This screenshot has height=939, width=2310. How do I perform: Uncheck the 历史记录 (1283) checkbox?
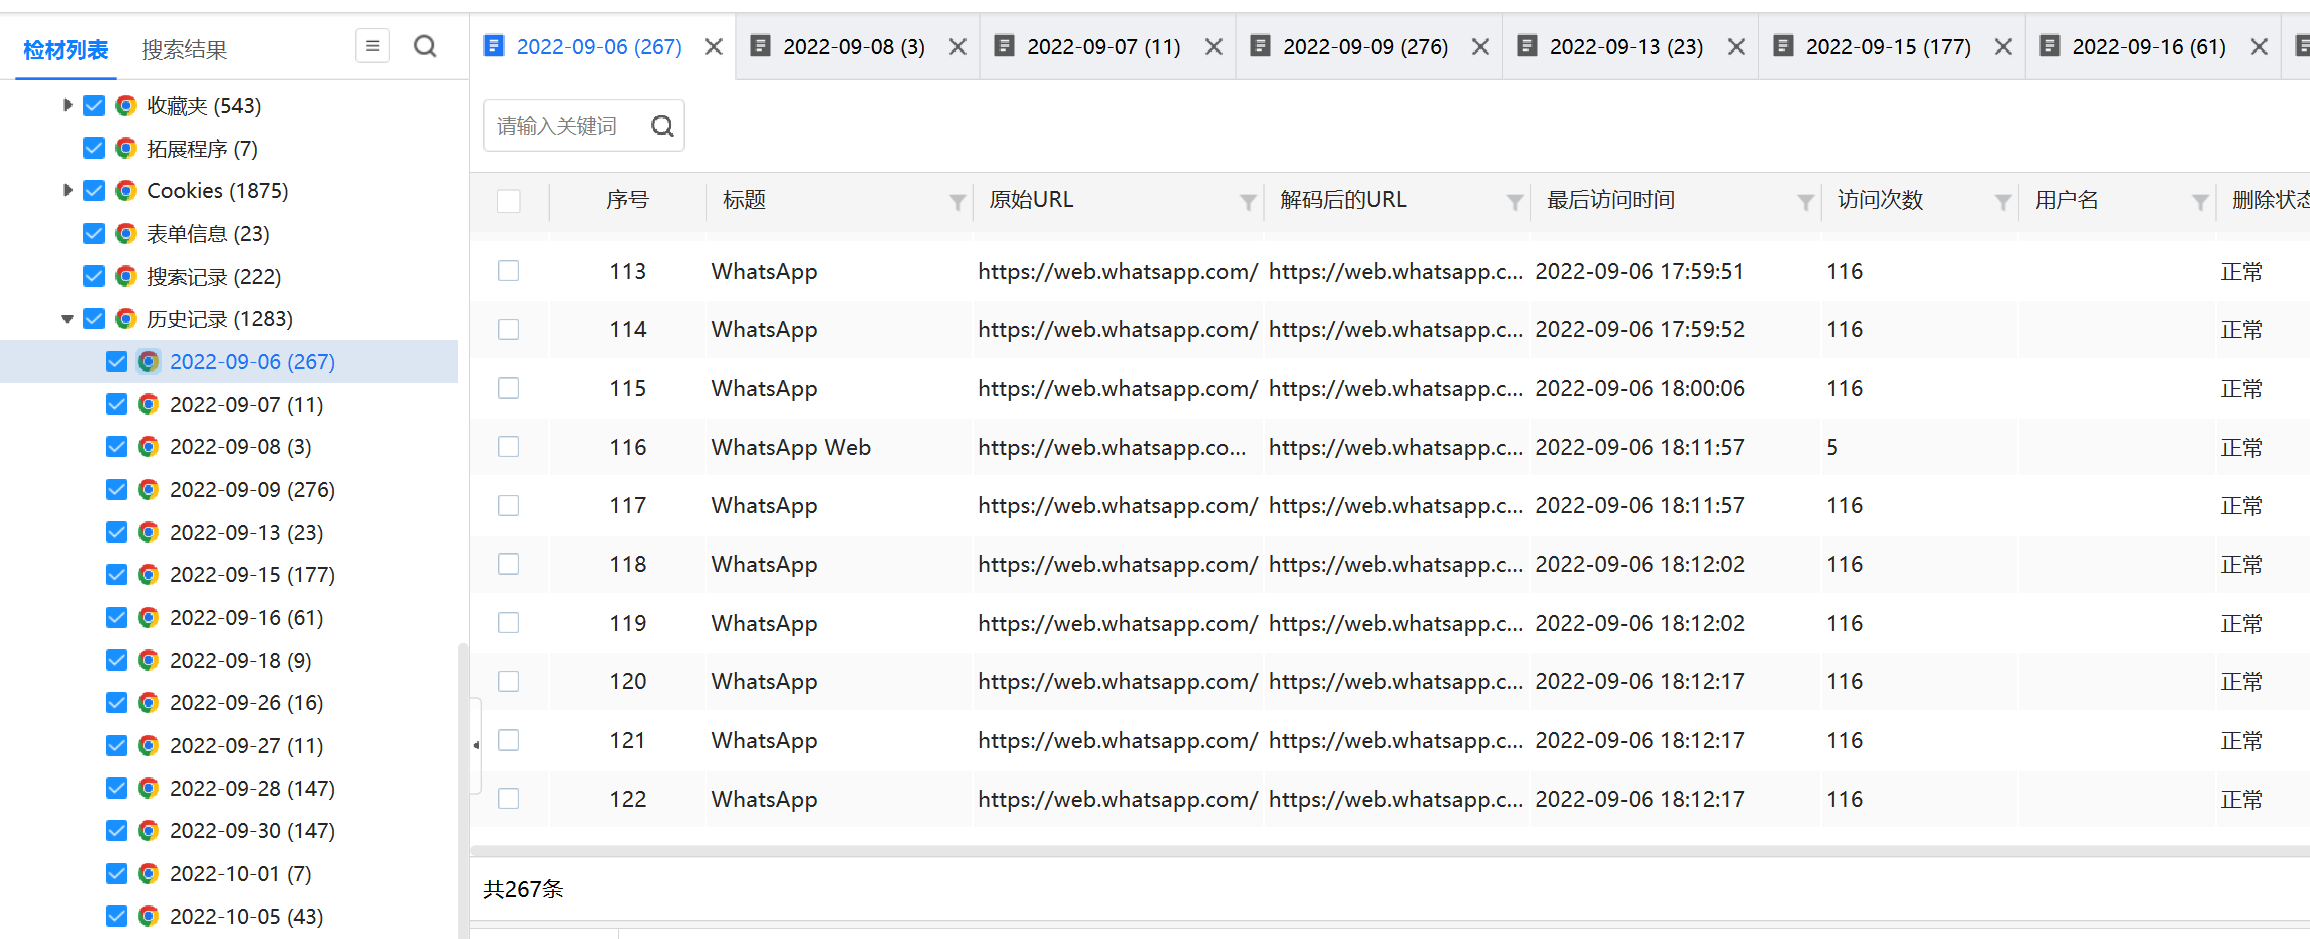pyautogui.click(x=94, y=318)
